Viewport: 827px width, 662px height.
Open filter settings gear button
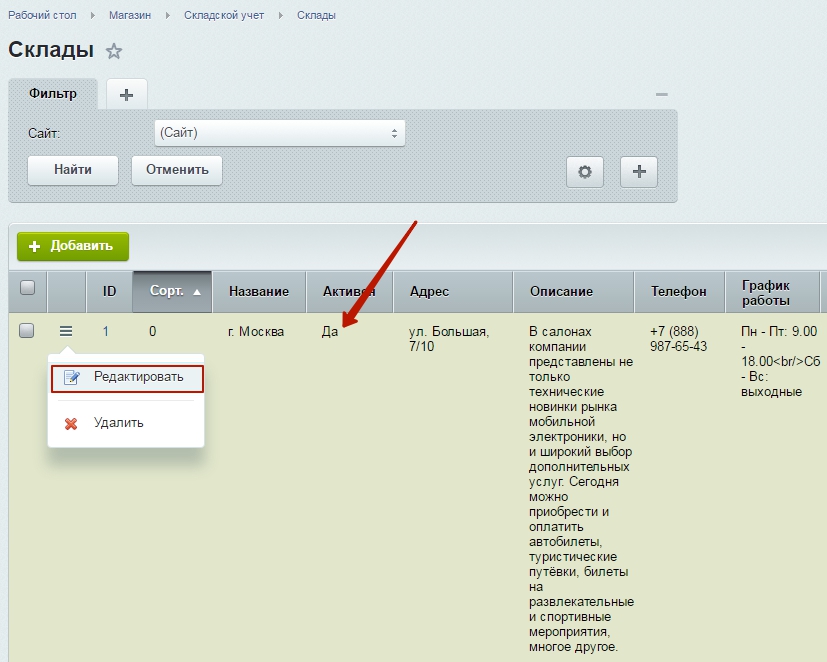tap(585, 171)
